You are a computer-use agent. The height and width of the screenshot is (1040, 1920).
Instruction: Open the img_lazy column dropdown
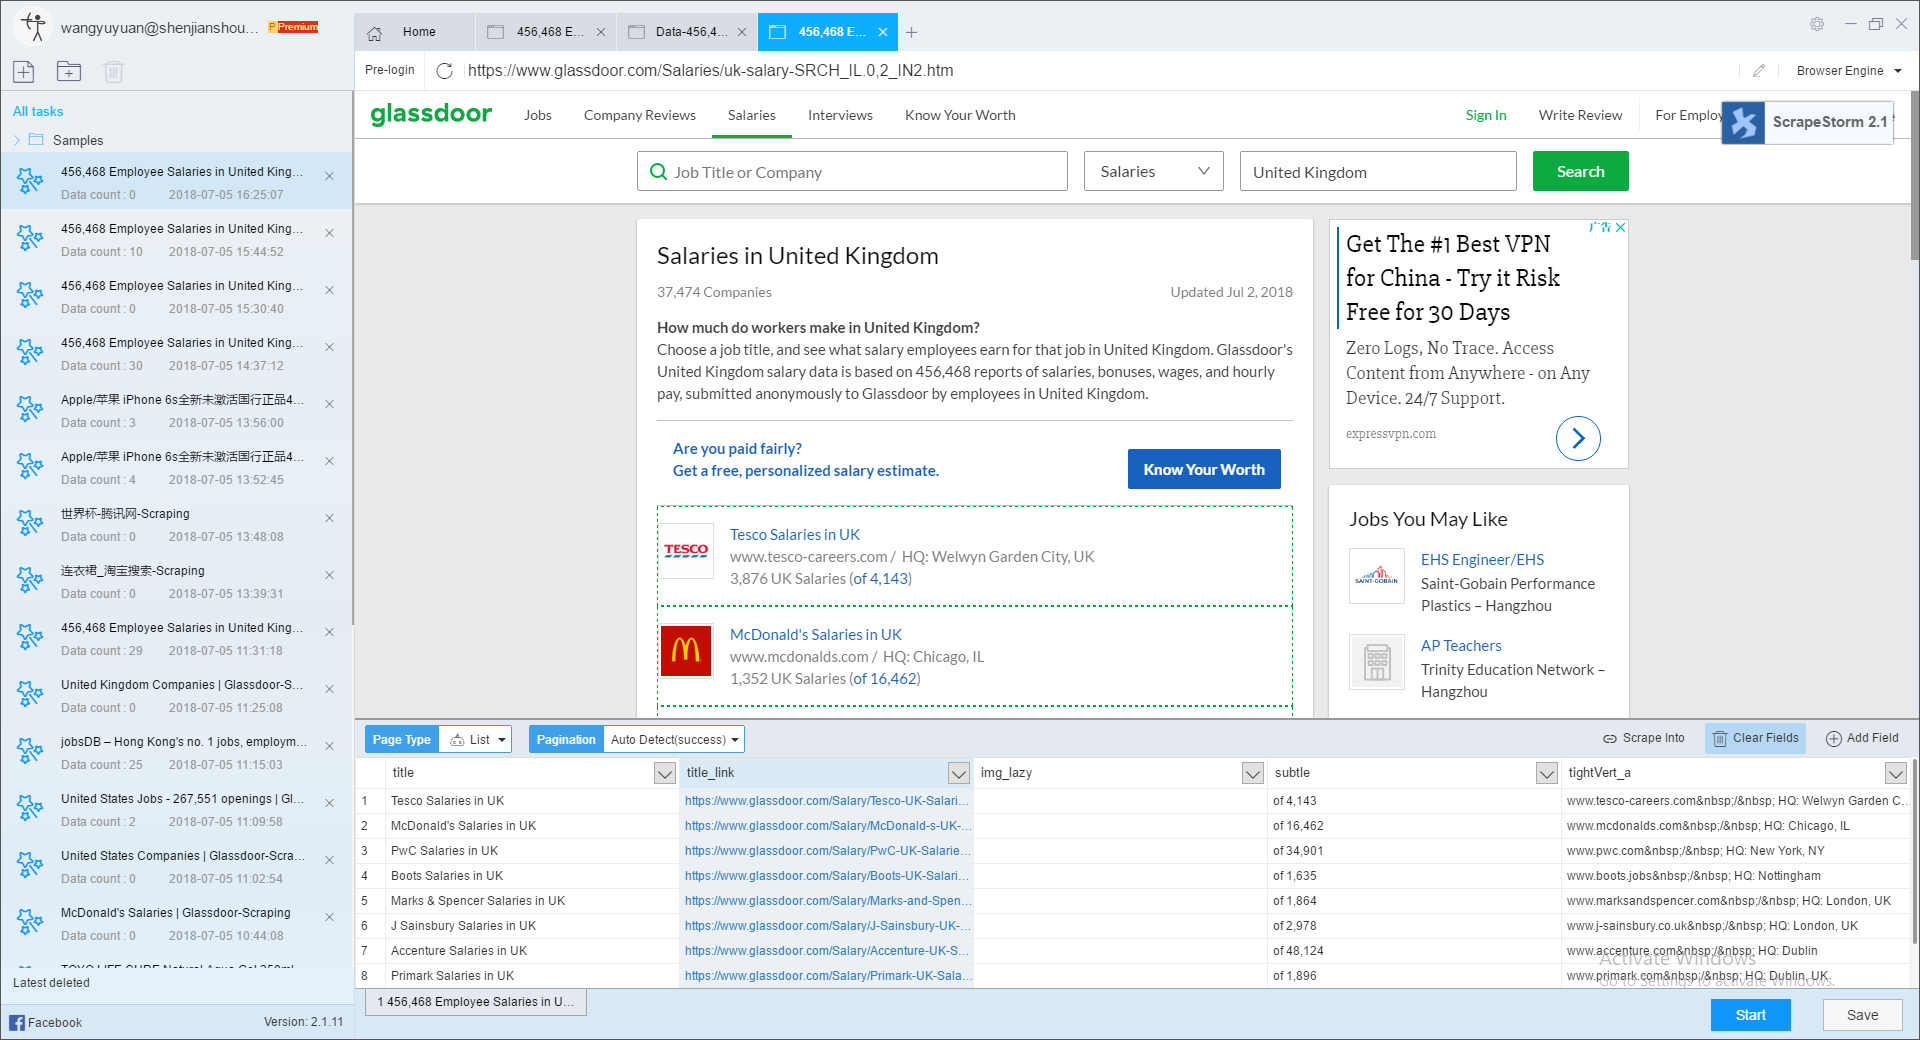click(1252, 773)
